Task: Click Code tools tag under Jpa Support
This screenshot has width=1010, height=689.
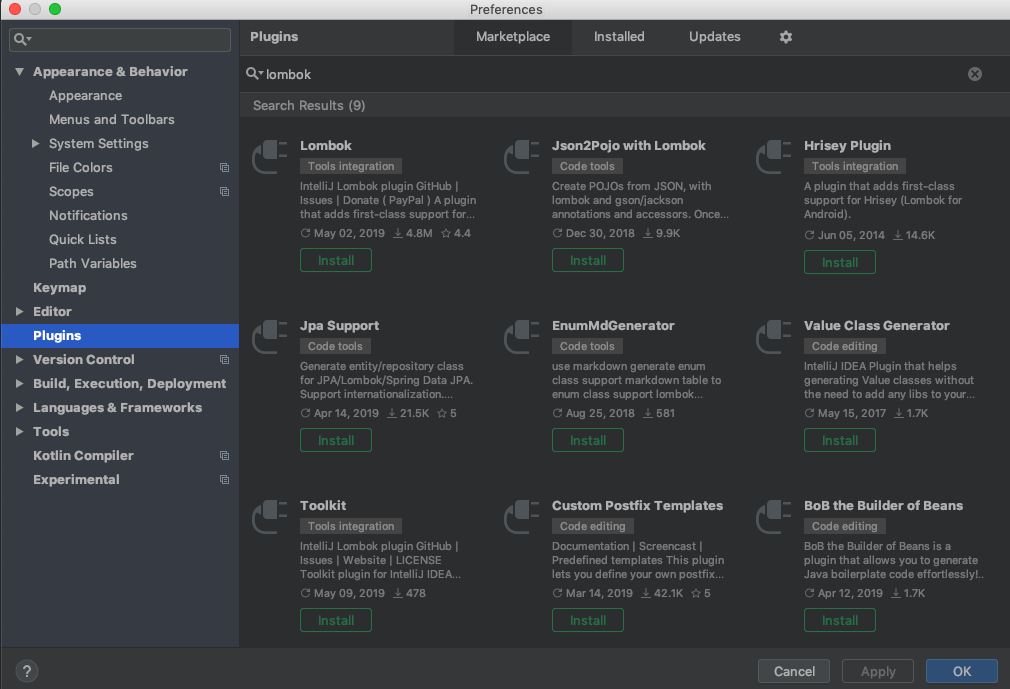Action: pyautogui.click(x=335, y=346)
